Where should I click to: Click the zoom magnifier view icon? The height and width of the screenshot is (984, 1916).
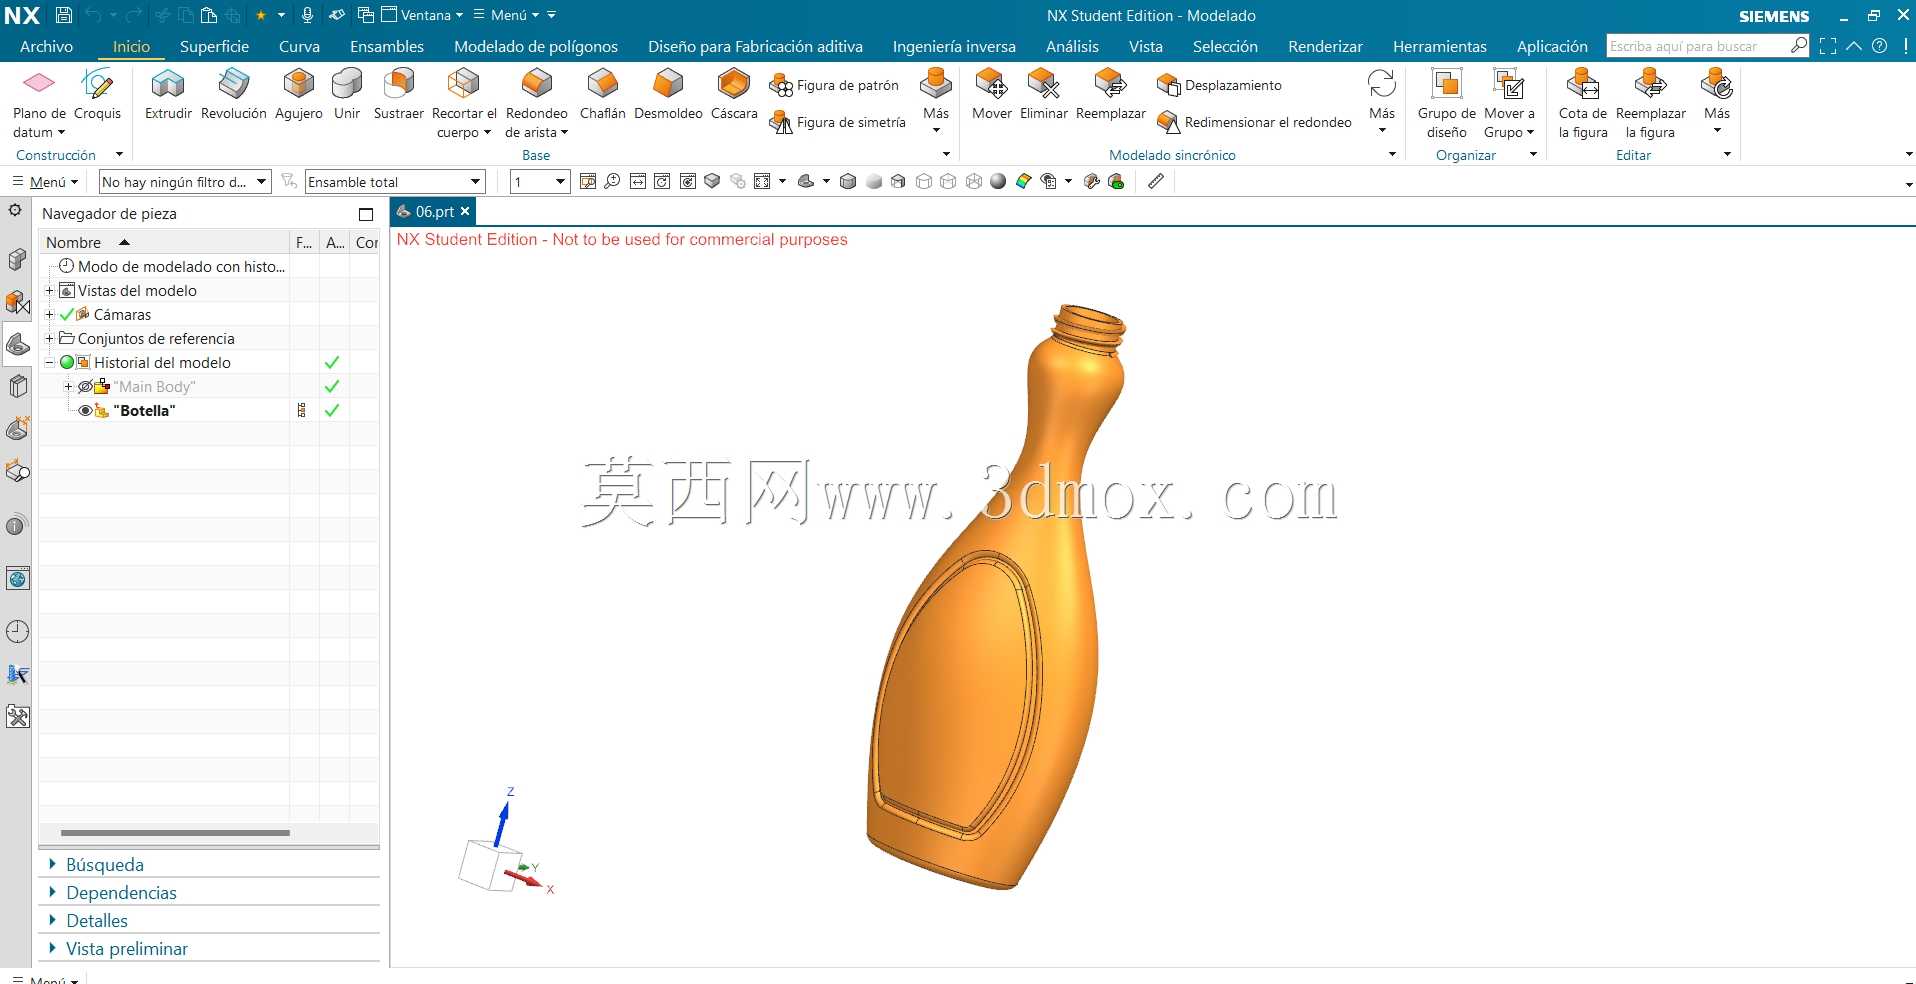(612, 181)
